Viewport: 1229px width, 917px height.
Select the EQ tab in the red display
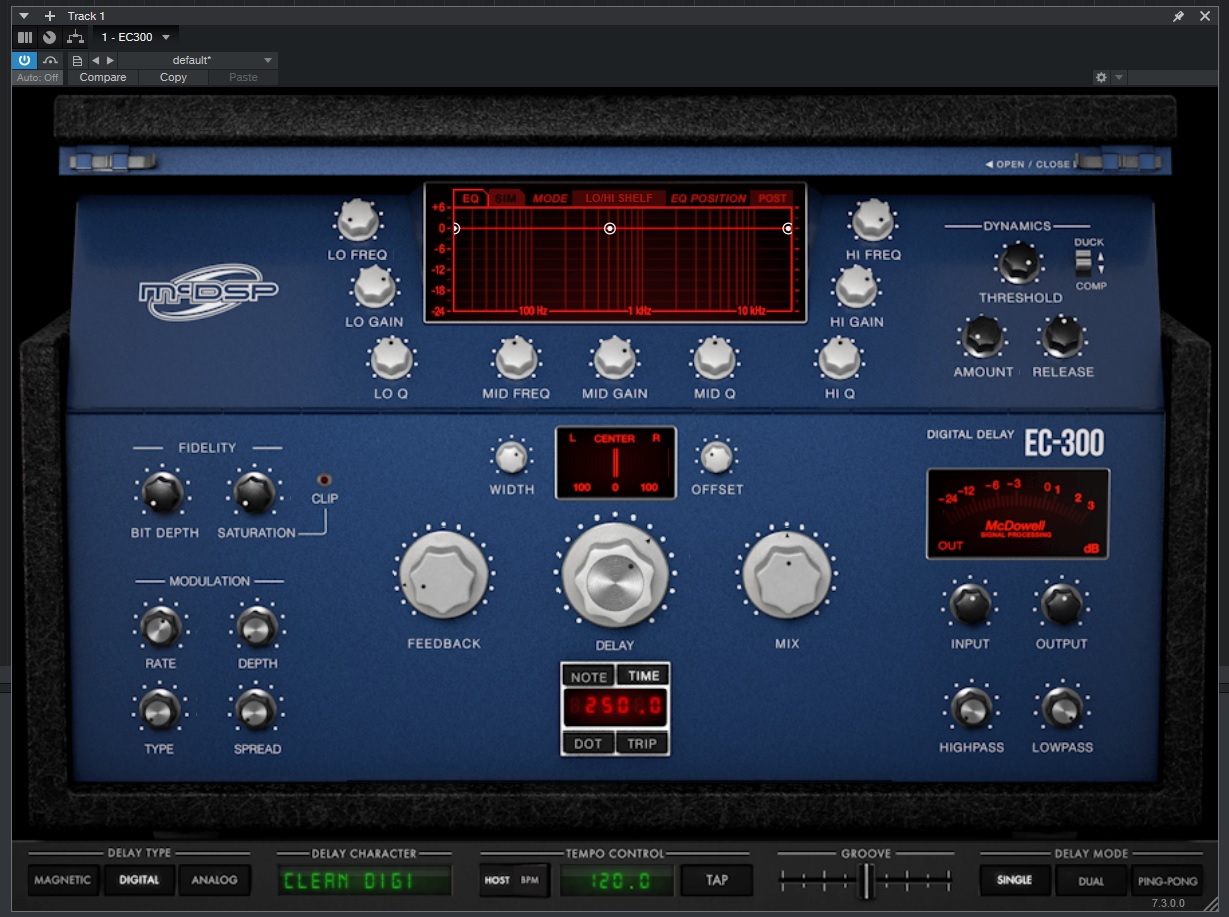[x=470, y=198]
